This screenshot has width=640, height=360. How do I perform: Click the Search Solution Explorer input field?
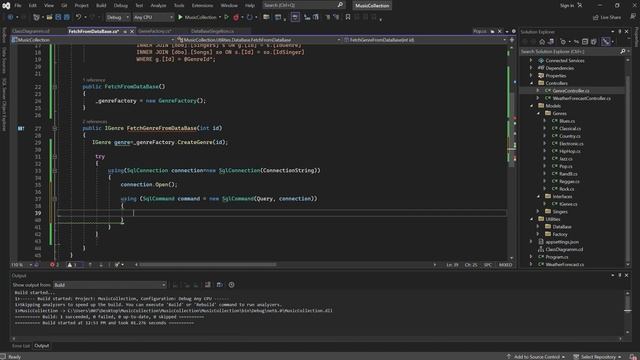coord(569,51)
